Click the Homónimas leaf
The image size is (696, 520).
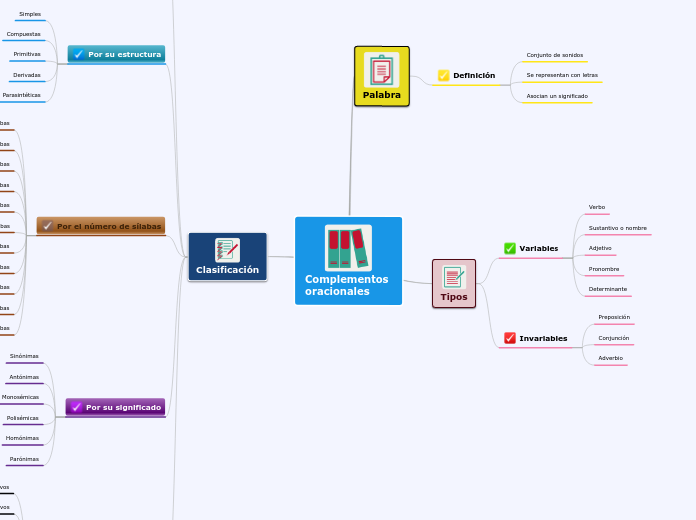point(22,438)
